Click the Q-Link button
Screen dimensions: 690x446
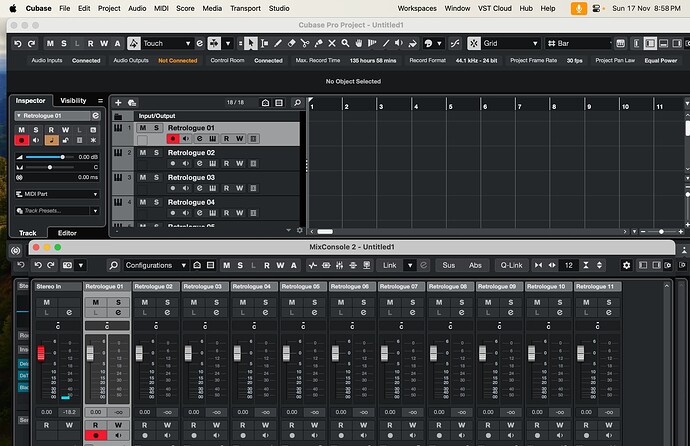coord(511,265)
